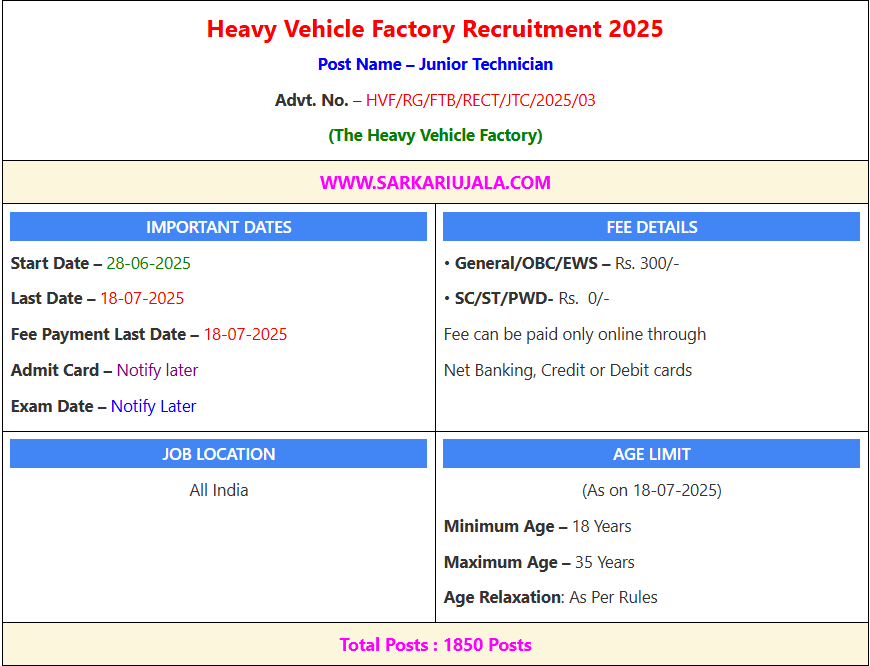Image resolution: width=870 pixels, height=666 pixels.
Task: Click the Minimum Age 18 Years row
Action: coord(537,526)
